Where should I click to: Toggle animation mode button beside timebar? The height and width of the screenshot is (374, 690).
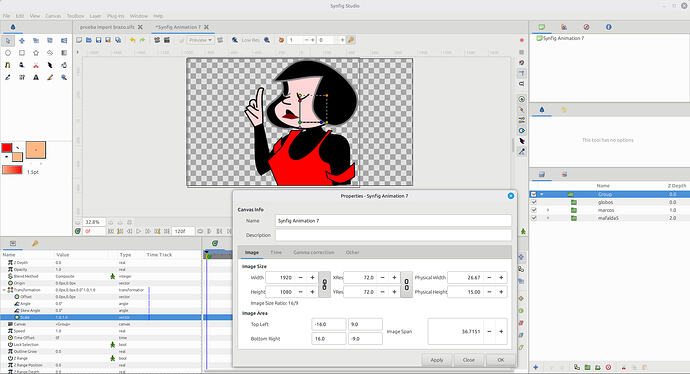(x=523, y=231)
